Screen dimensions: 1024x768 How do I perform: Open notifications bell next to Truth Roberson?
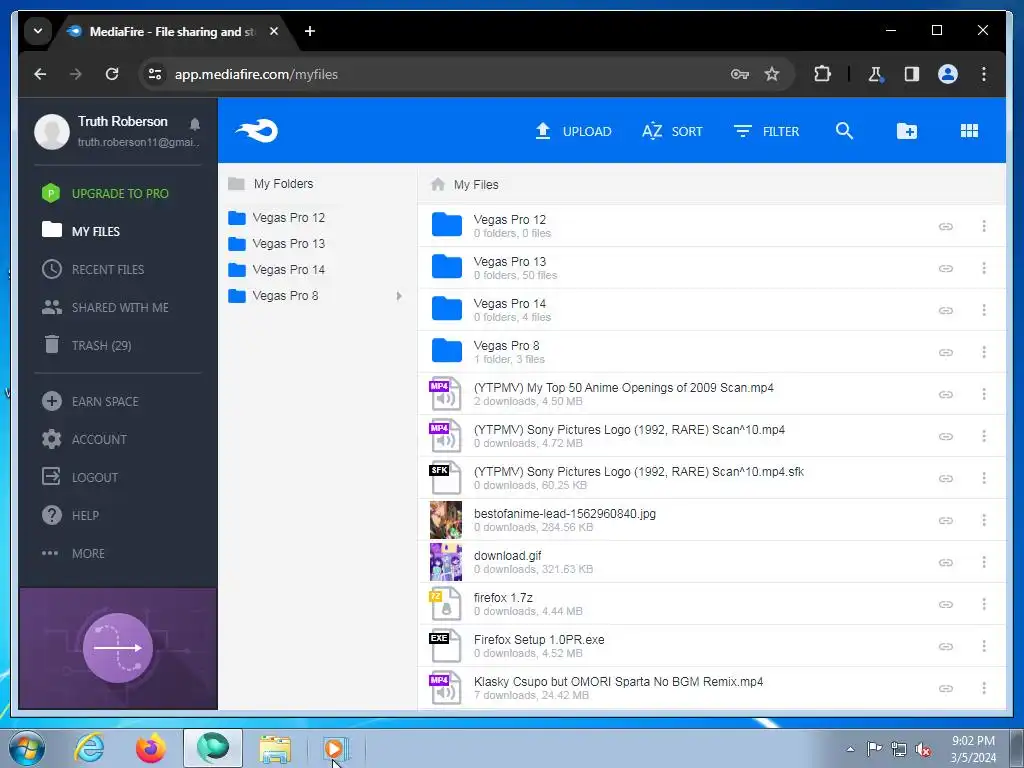coord(195,123)
